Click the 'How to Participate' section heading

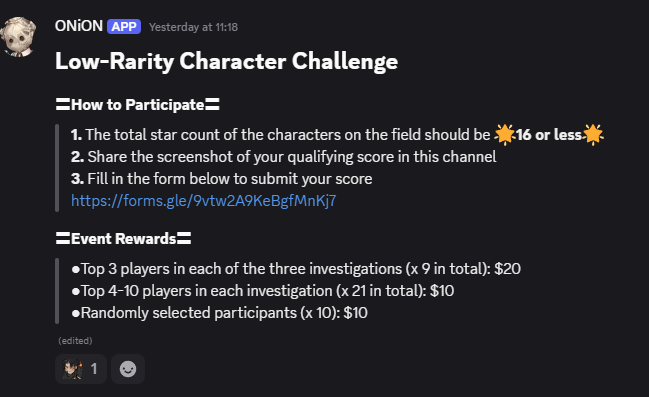click(137, 105)
